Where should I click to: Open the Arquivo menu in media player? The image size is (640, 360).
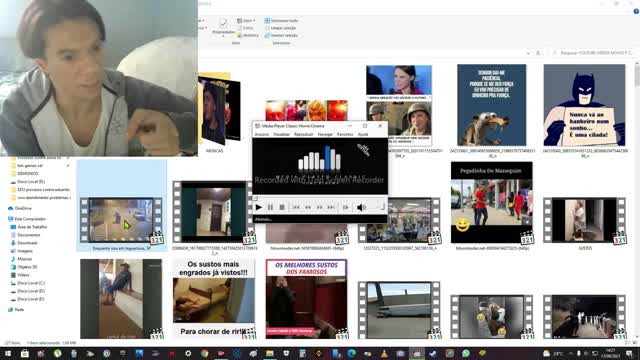(x=262, y=134)
